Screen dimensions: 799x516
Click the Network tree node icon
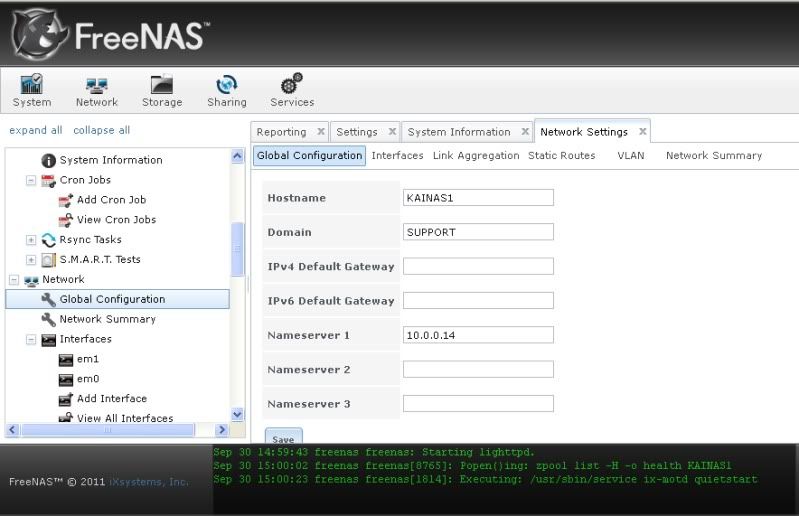(x=31, y=280)
